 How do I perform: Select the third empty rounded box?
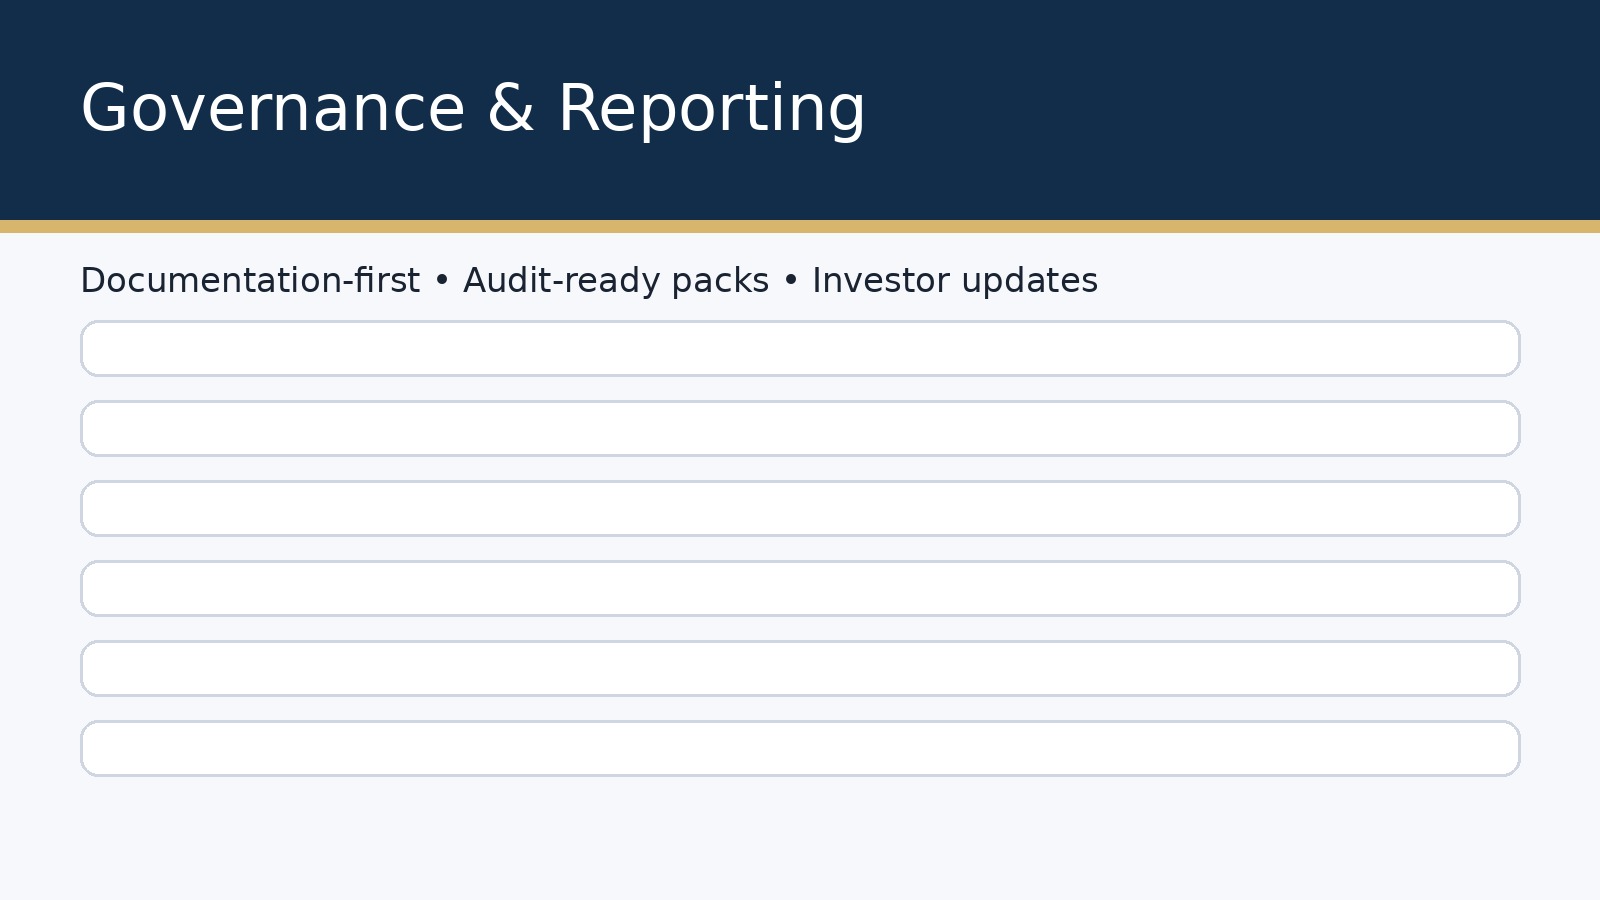[x=800, y=509]
